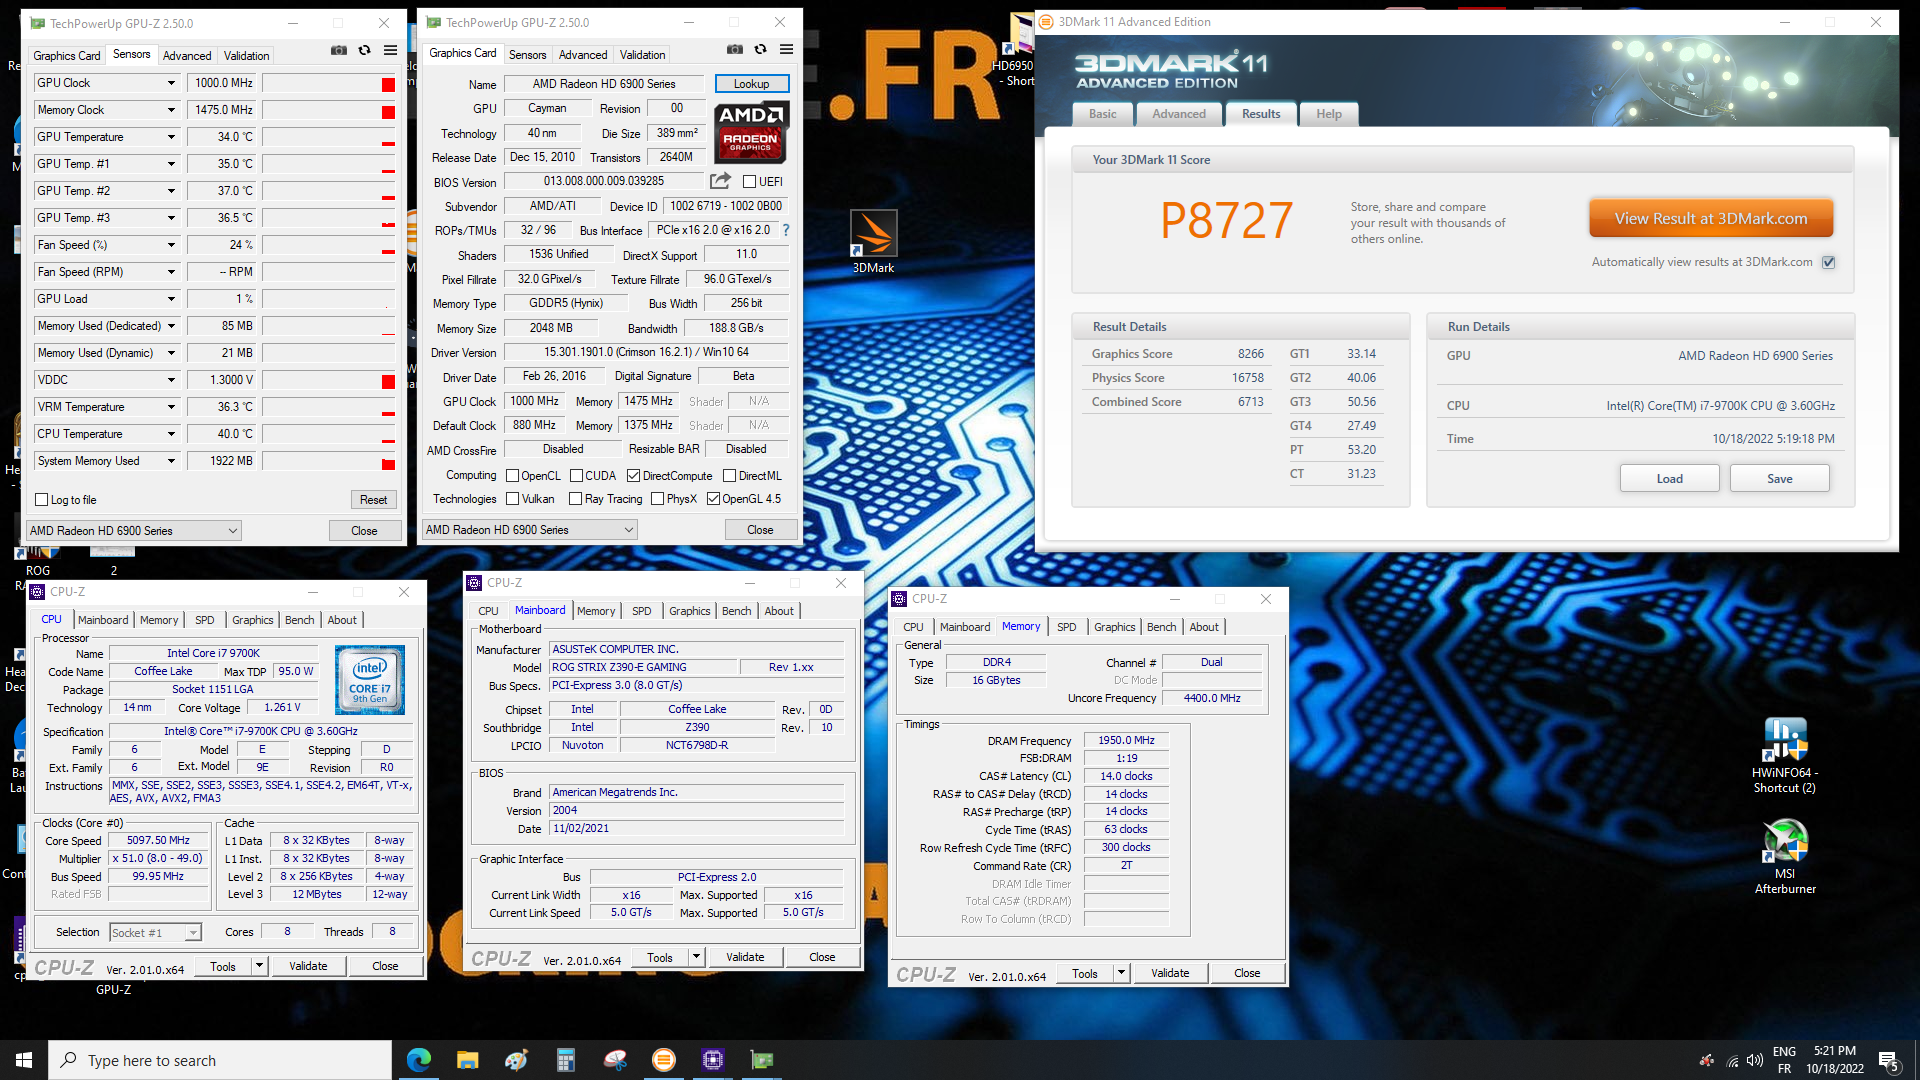1920x1080 pixels.
Task: Open Calculator icon in taskbar
Action: (566, 1060)
